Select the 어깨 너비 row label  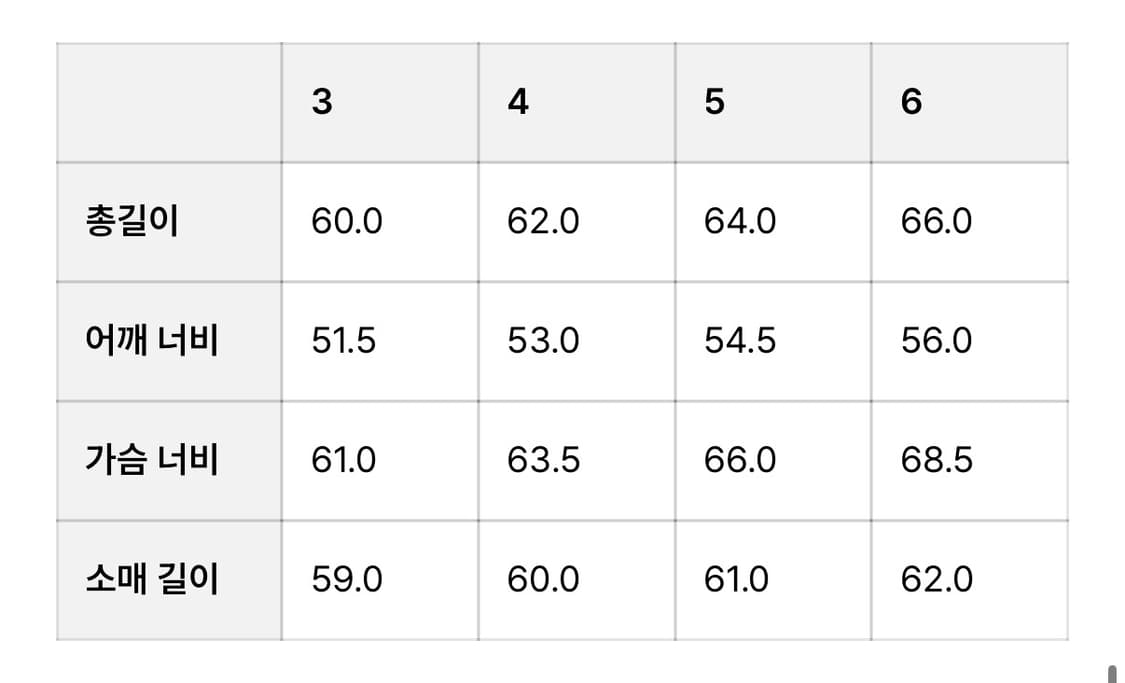[152, 341]
